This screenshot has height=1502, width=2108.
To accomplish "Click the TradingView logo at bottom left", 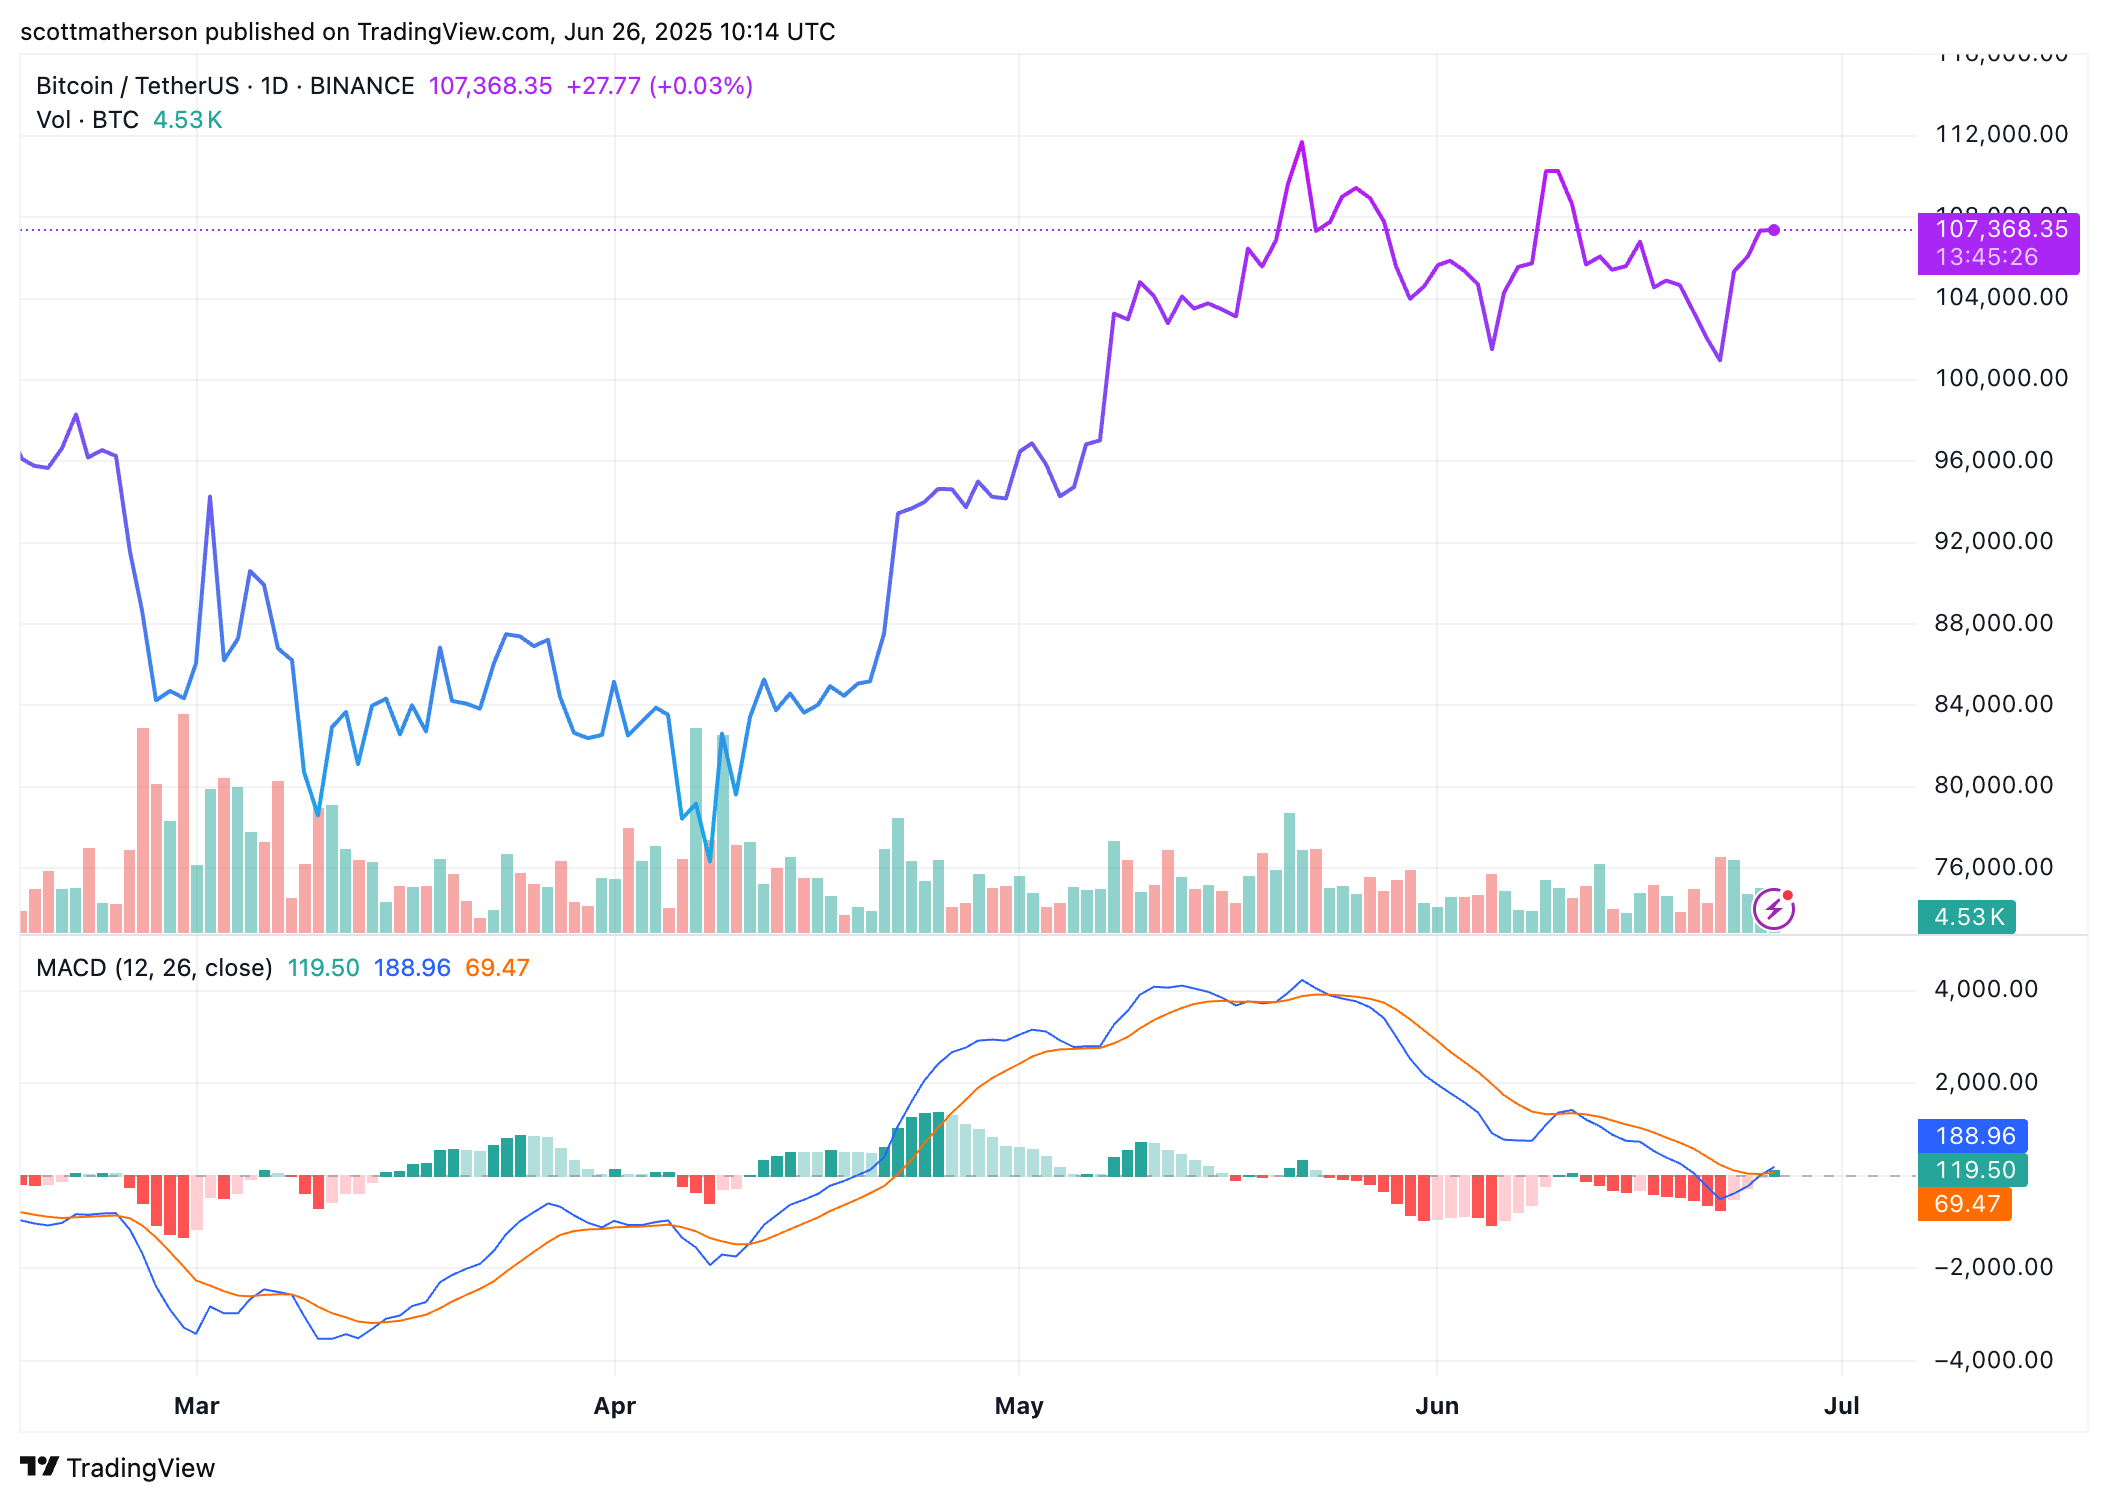I will click(117, 1467).
